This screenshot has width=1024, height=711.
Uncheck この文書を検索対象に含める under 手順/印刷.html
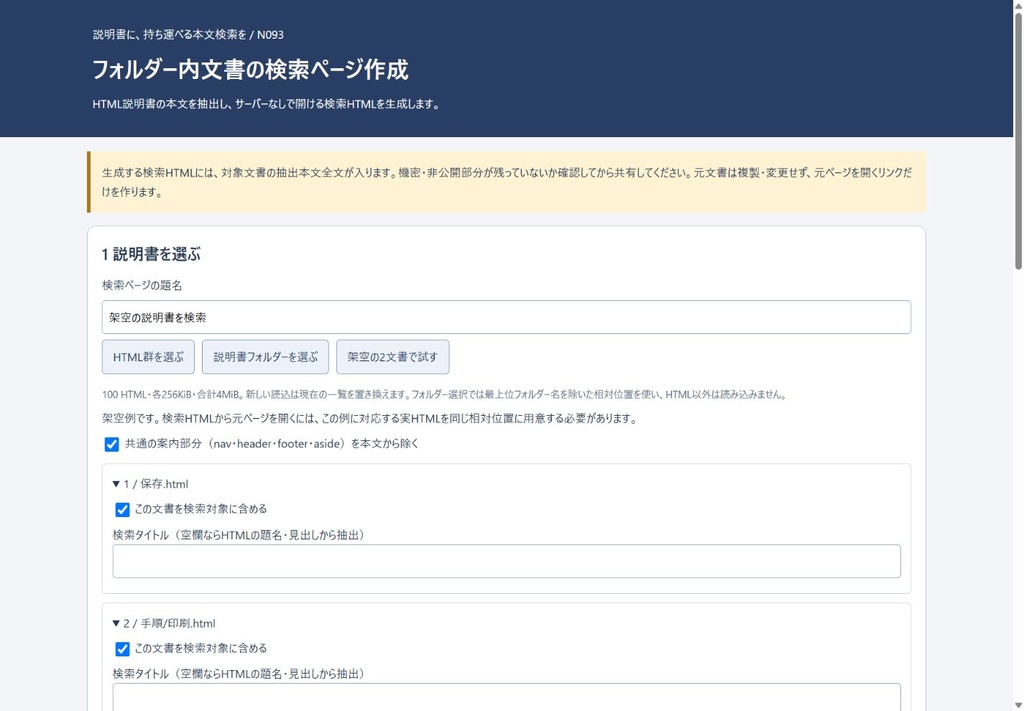(122, 649)
